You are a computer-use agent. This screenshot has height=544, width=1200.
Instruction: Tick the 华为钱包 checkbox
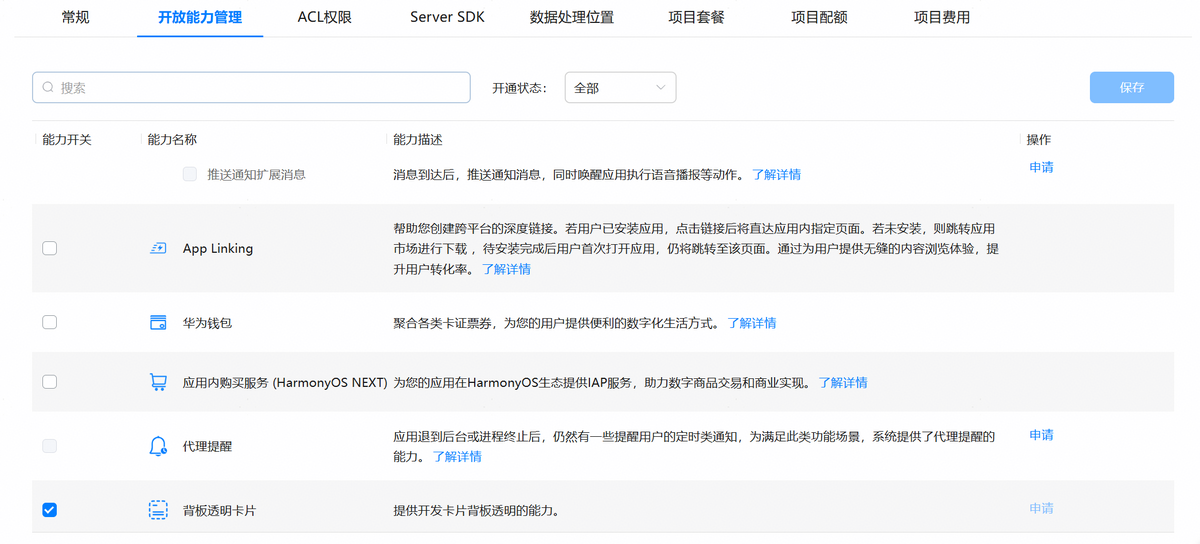coord(50,322)
